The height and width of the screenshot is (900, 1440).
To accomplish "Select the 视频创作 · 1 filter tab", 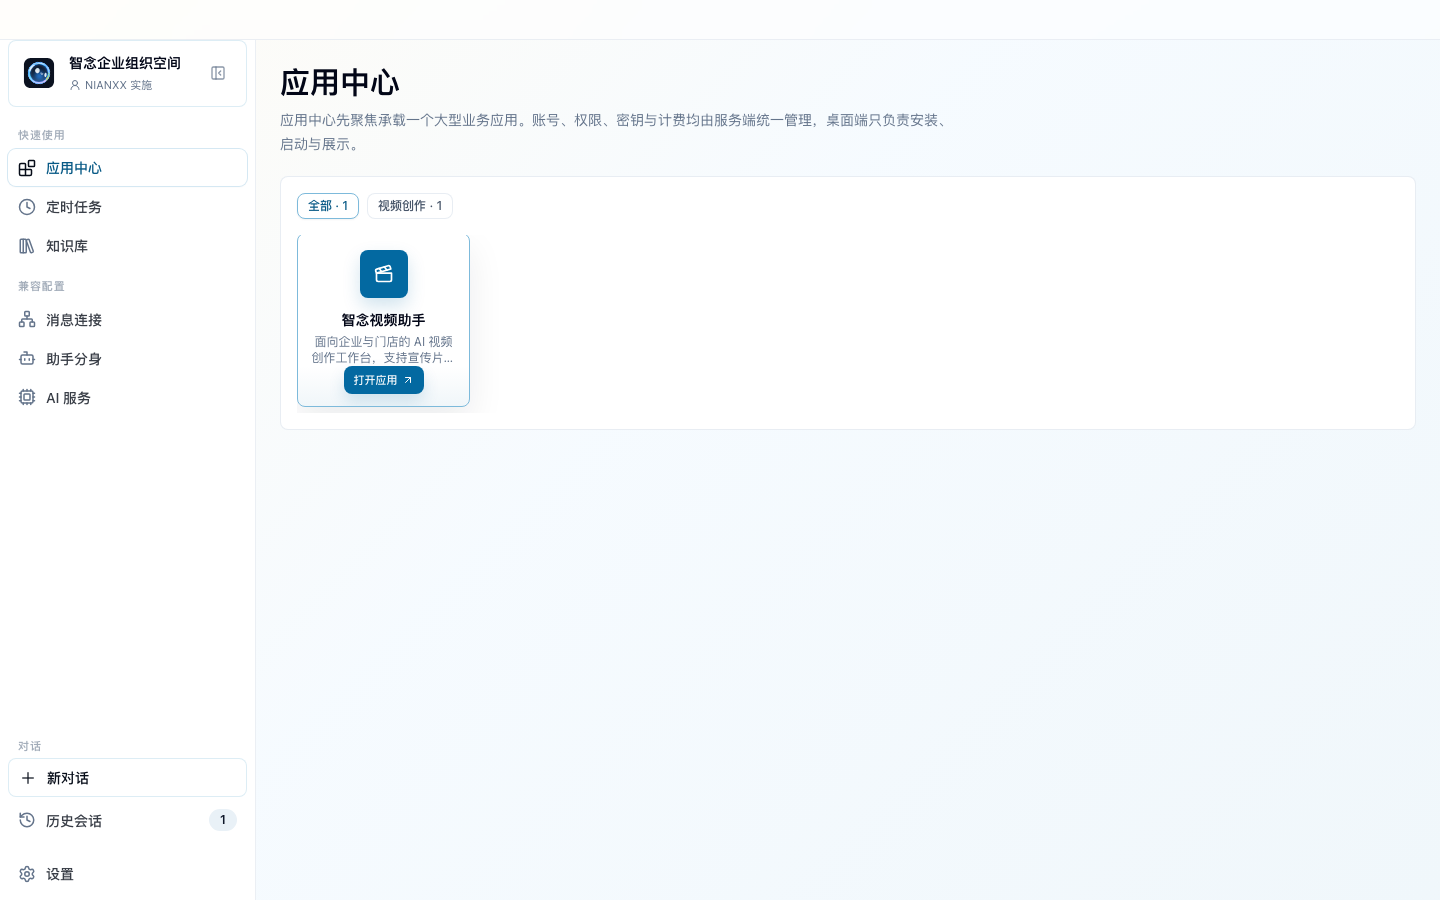I will point(410,206).
